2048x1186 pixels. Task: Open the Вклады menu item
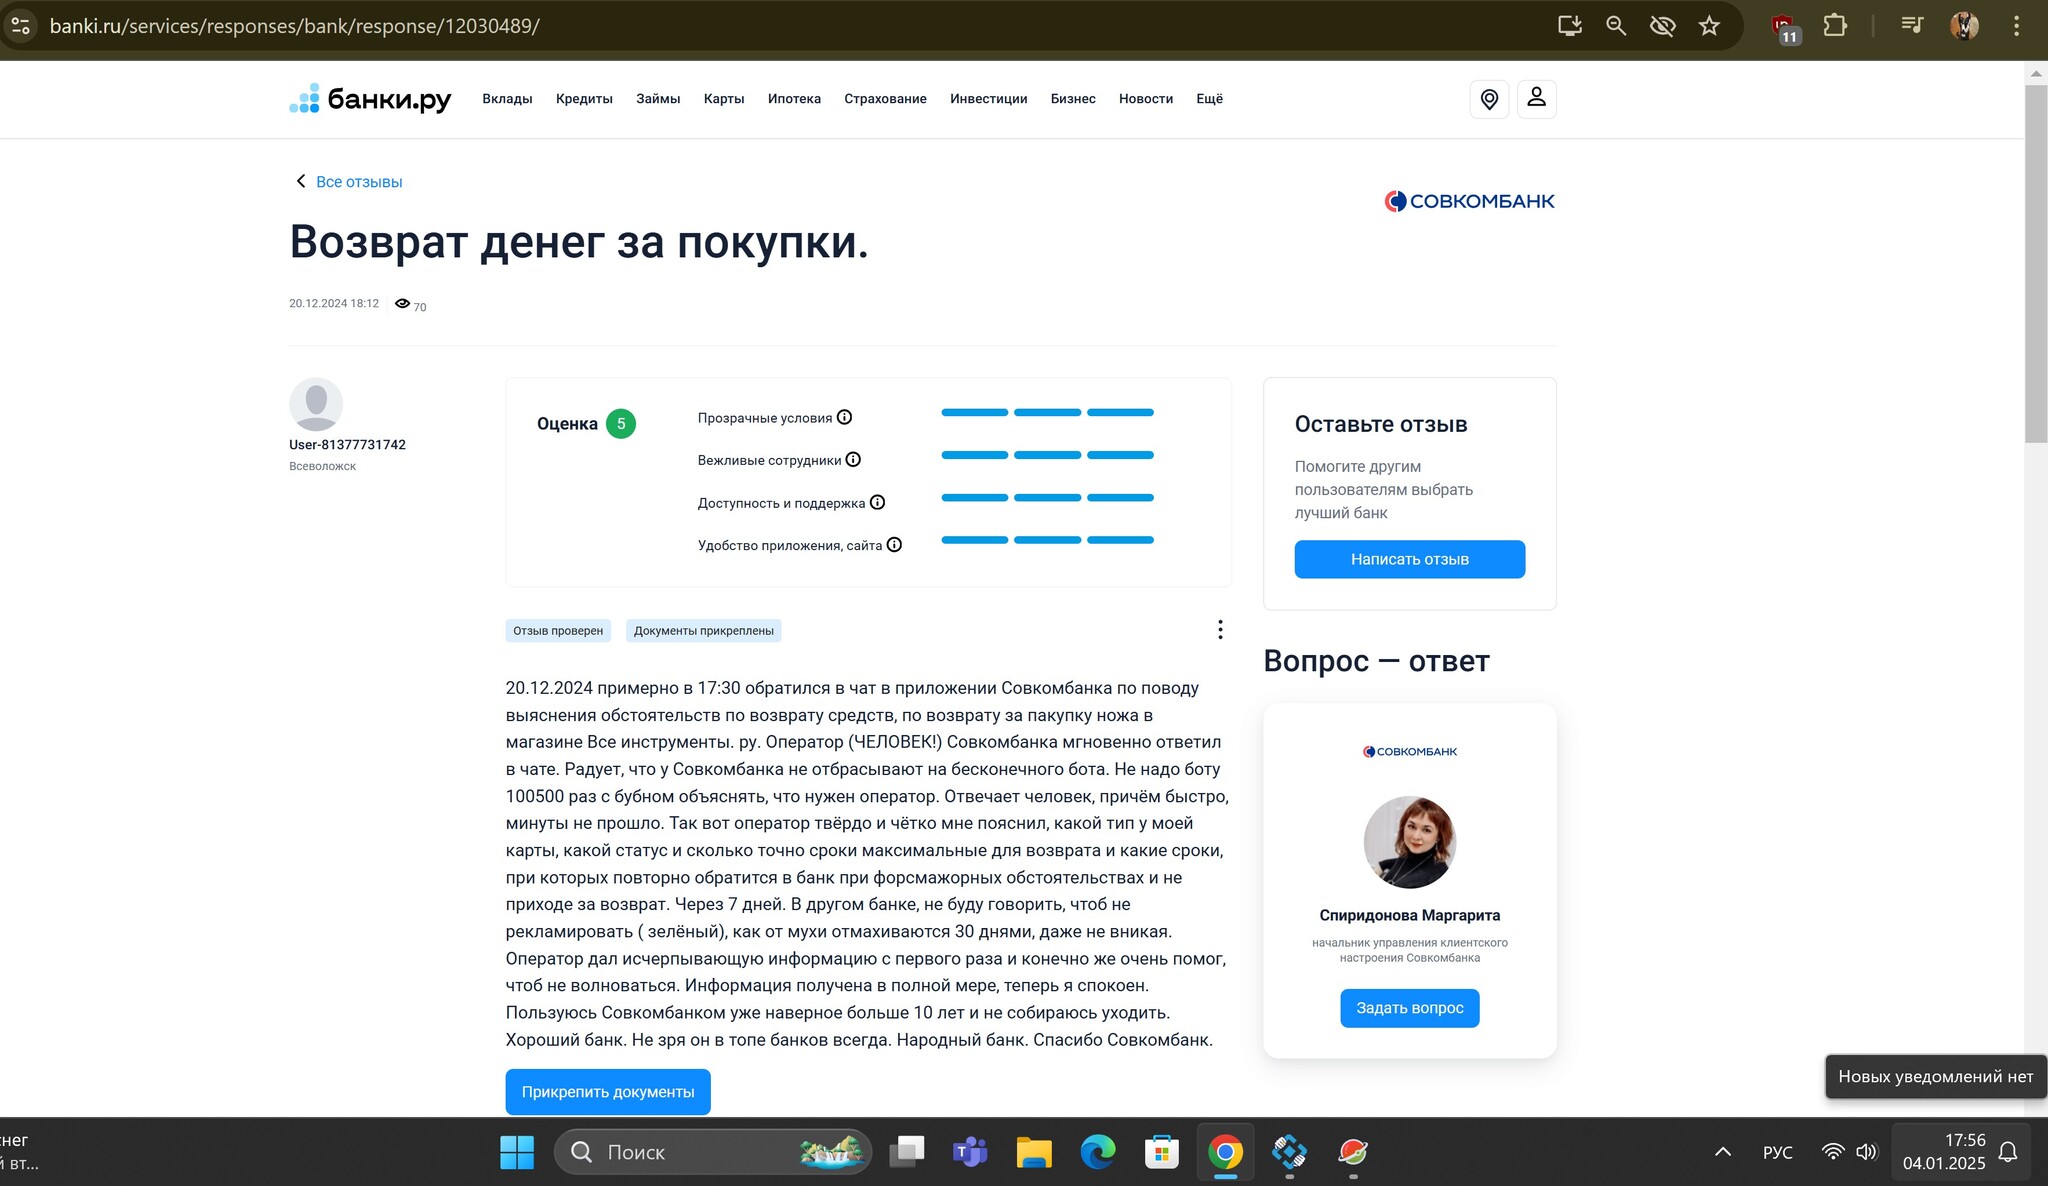tap(507, 99)
